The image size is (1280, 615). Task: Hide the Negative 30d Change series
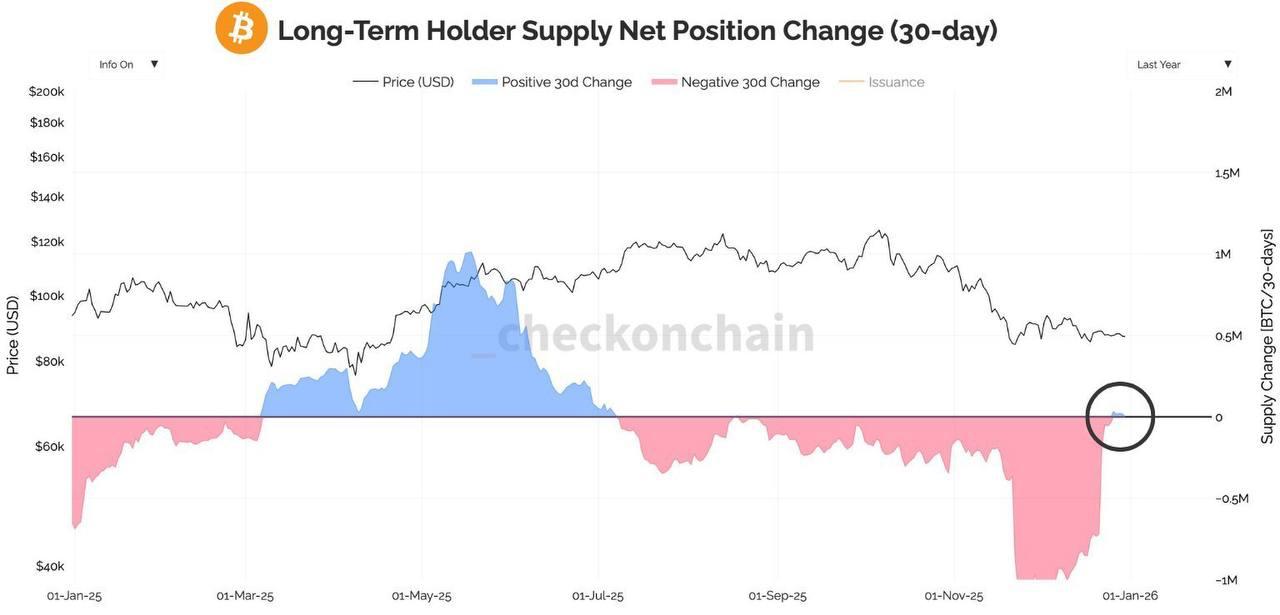tap(750, 82)
